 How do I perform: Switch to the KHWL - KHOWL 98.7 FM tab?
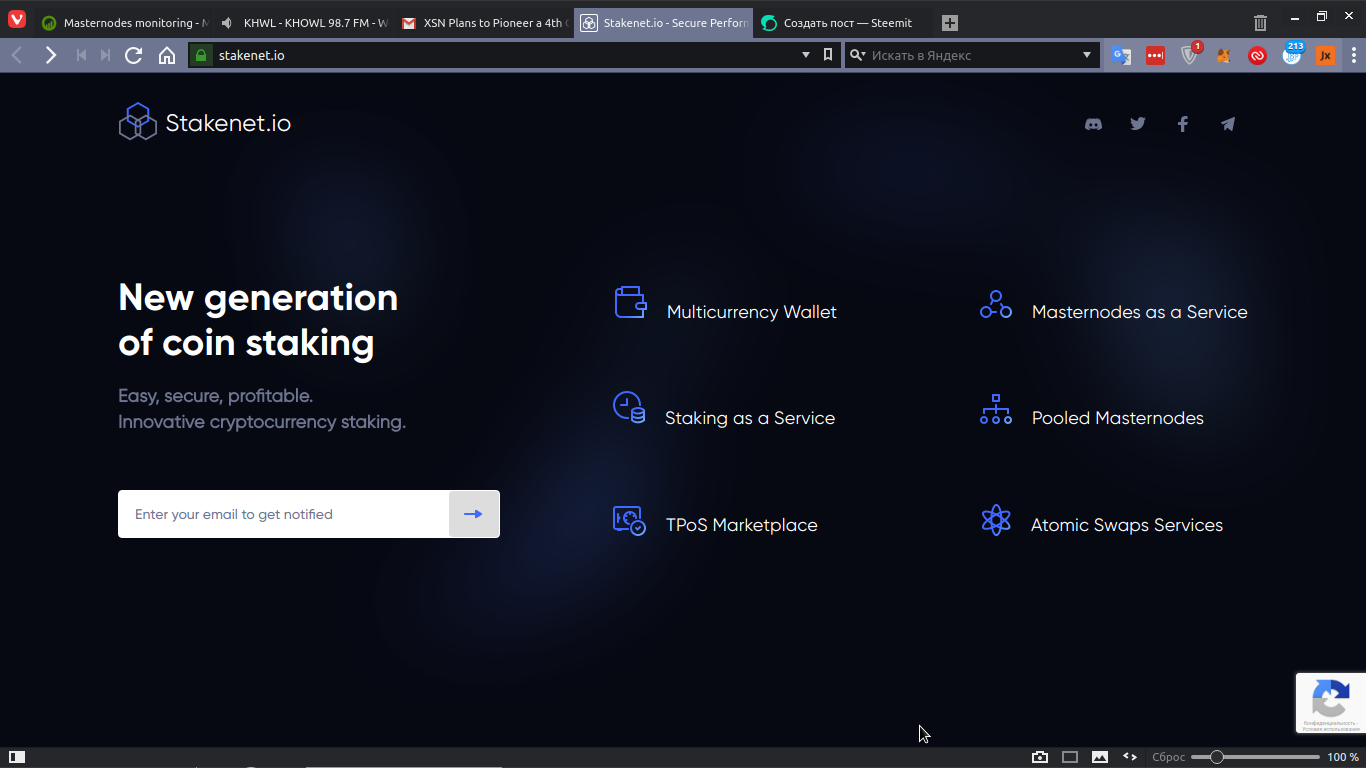coord(304,23)
